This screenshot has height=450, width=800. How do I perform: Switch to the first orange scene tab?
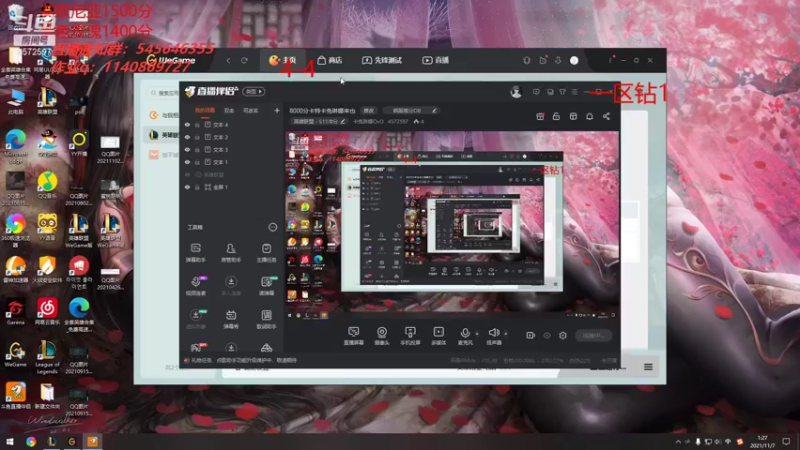[x=205, y=110]
